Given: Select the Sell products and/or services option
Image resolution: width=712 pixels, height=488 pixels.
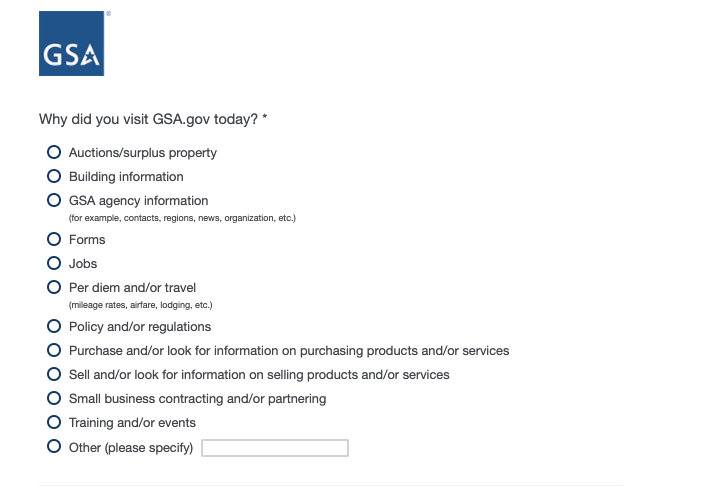Looking at the screenshot, I should (x=54, y=375).
